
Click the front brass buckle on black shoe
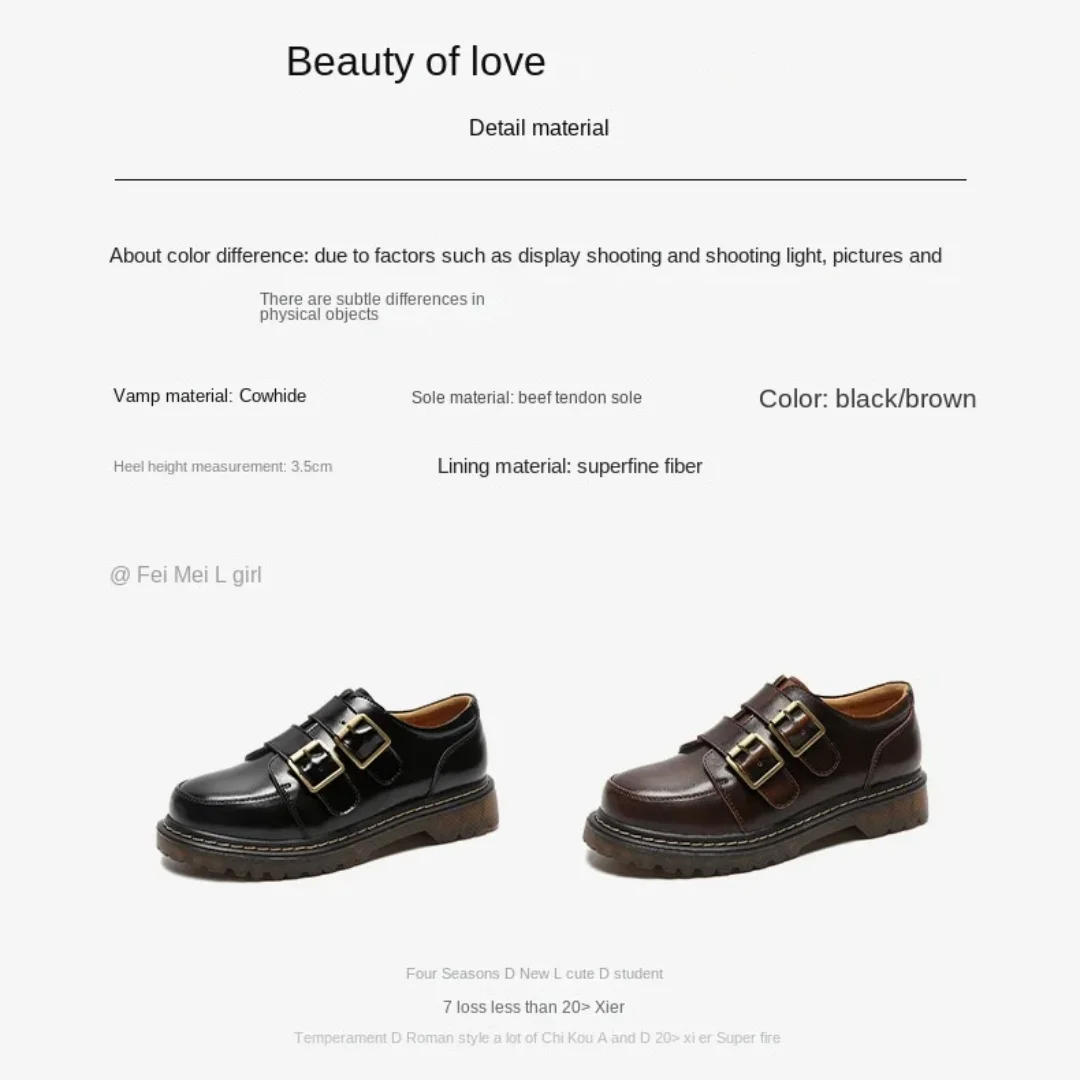[x=315, y=765]
